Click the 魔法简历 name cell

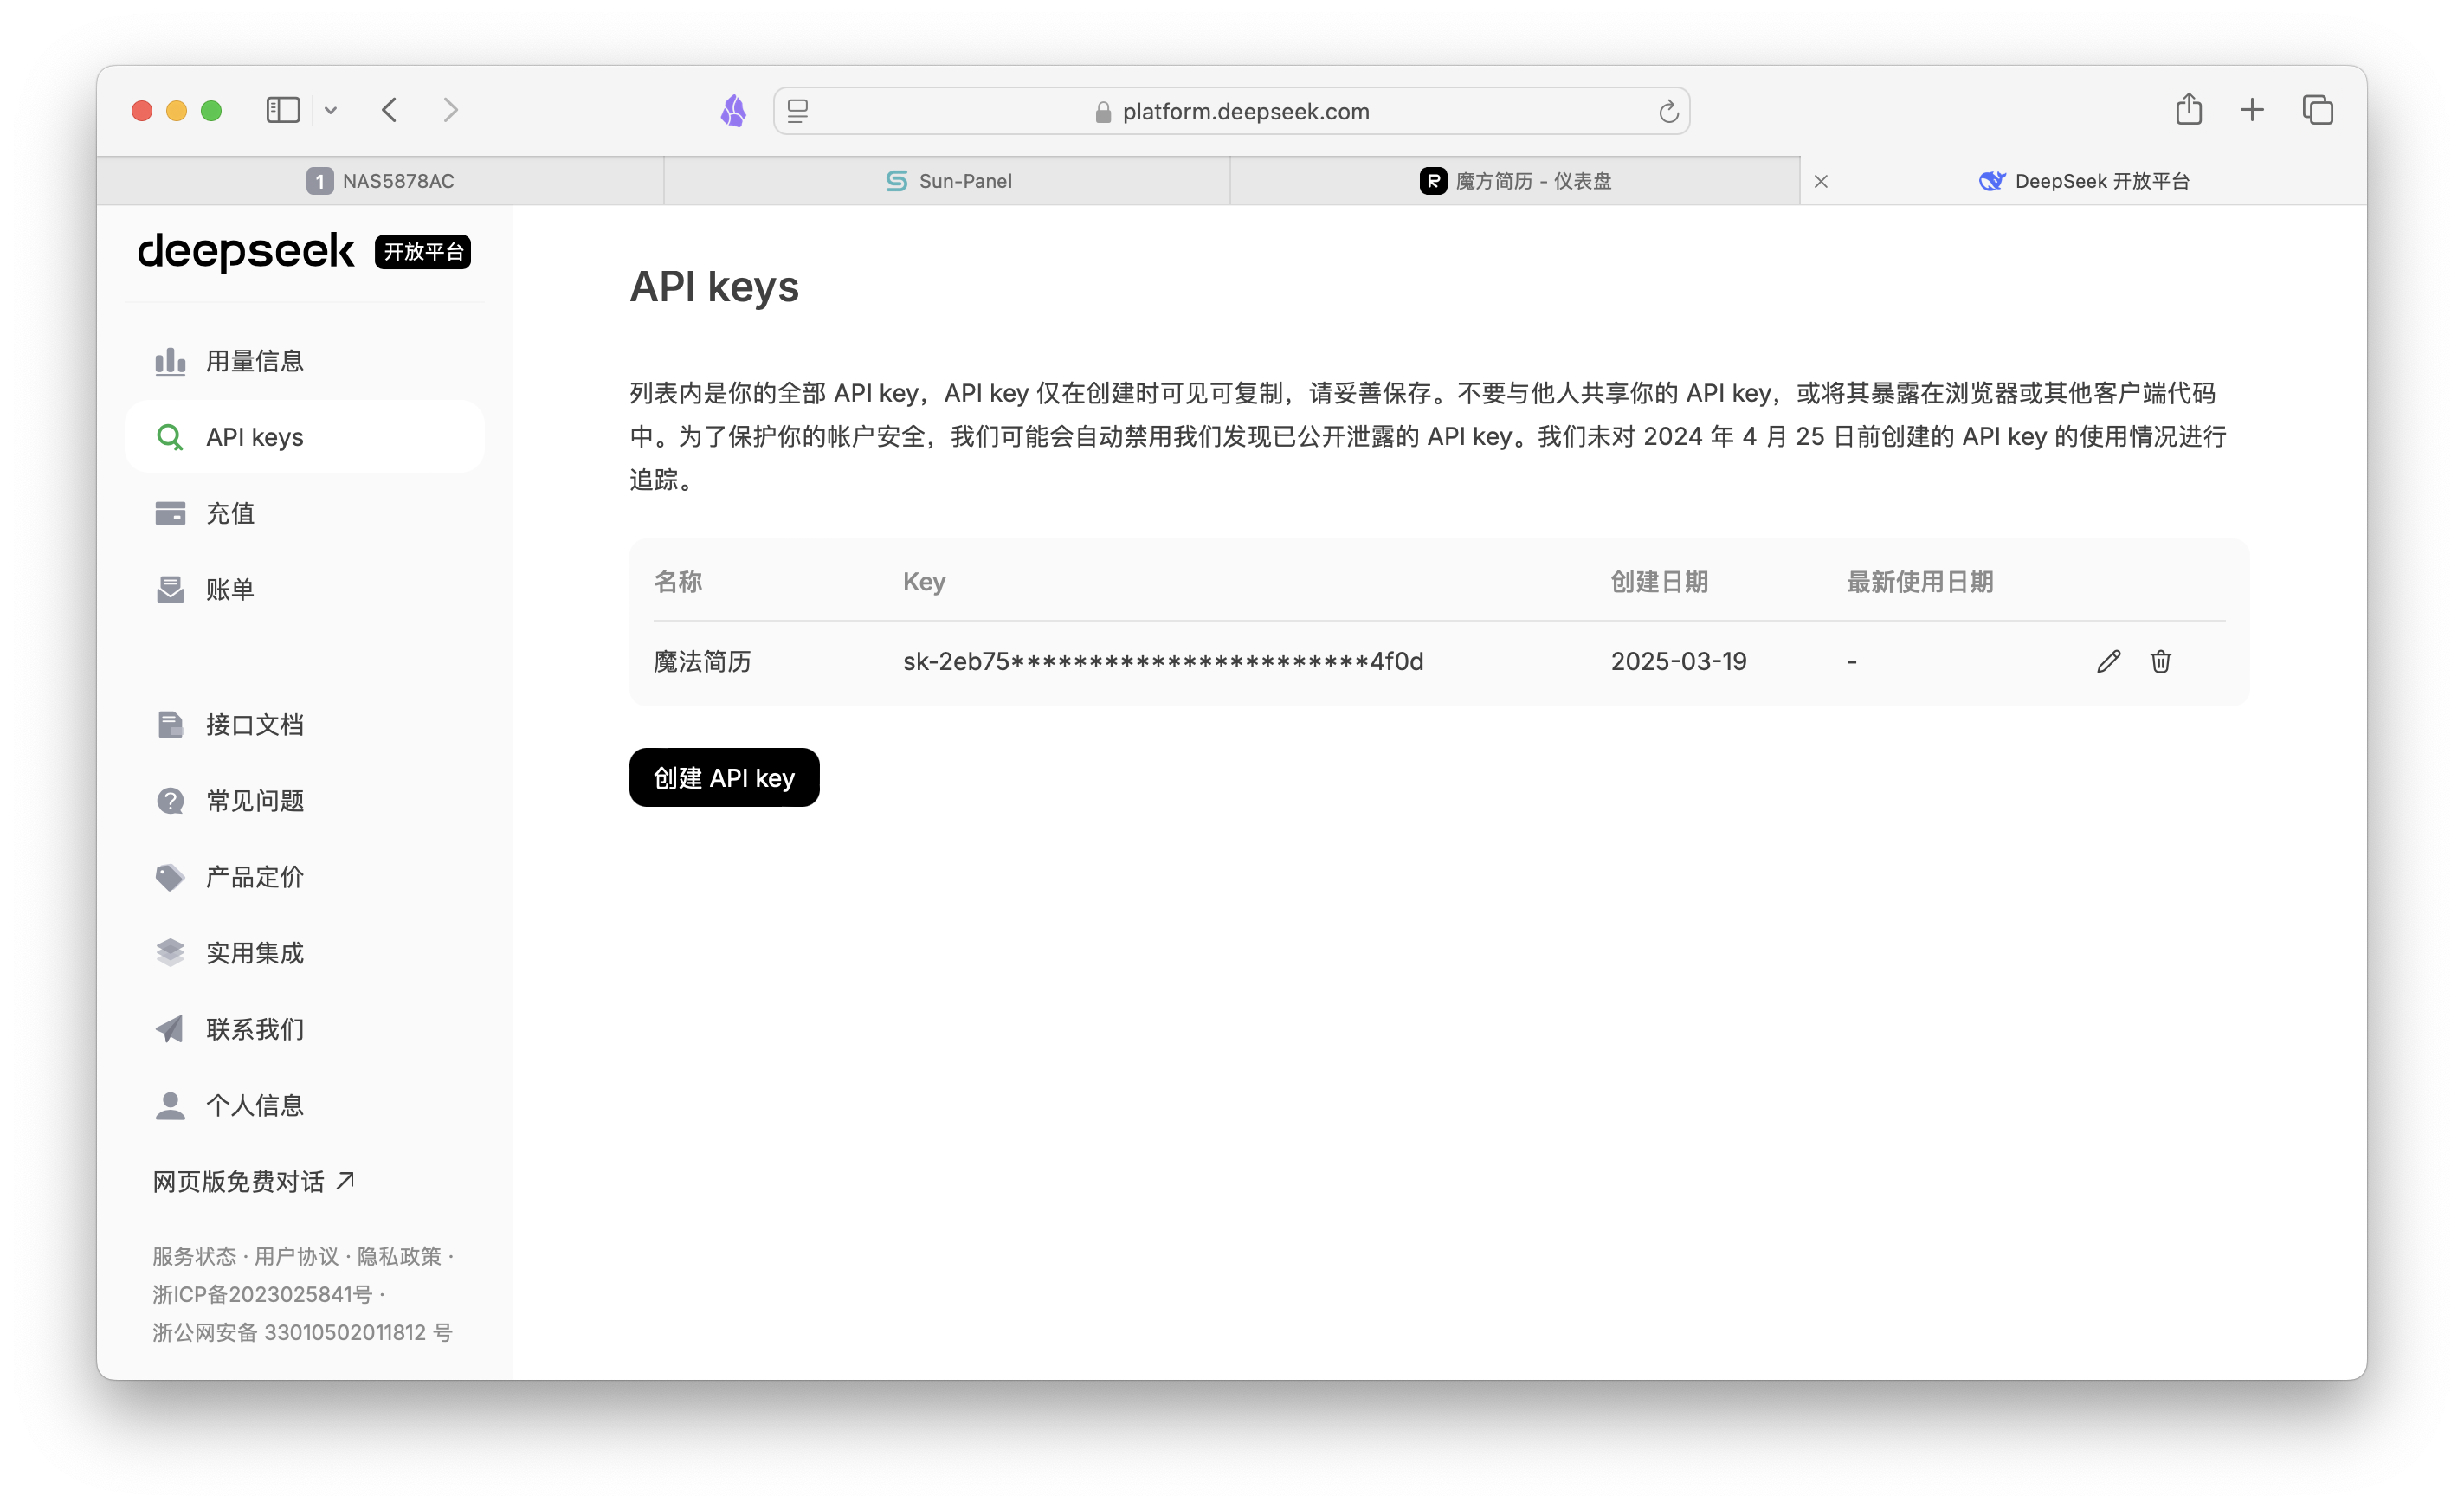pyautogui.click(x=702, y=661)
